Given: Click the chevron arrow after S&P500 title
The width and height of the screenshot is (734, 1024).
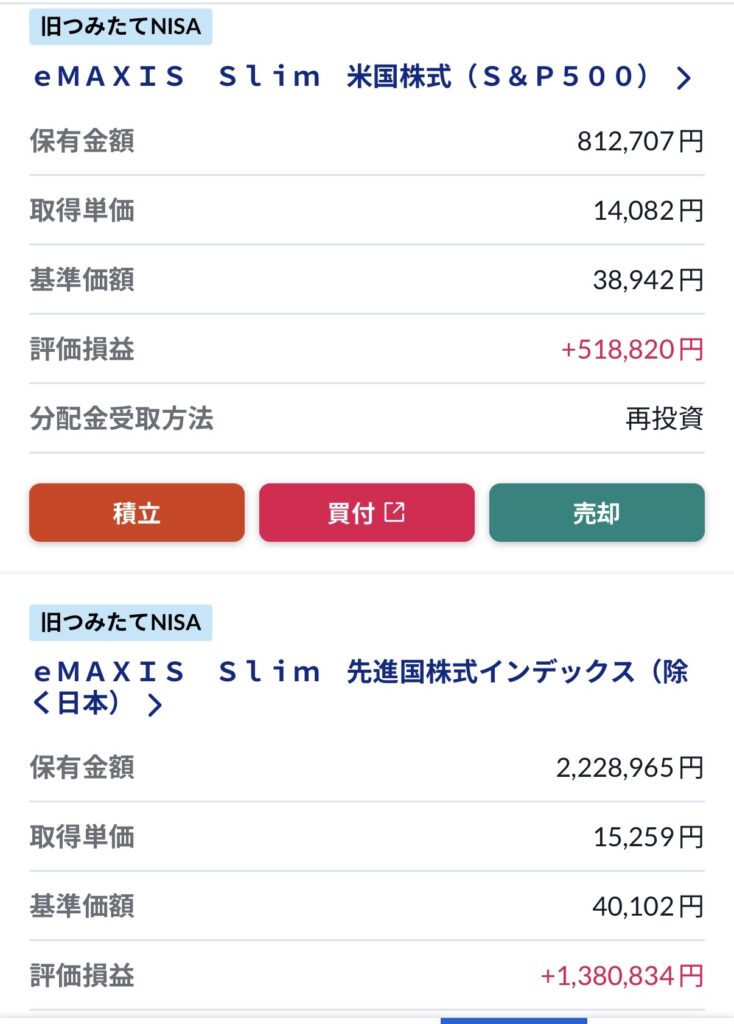Looking at the screenshot, I should (684, 79).
